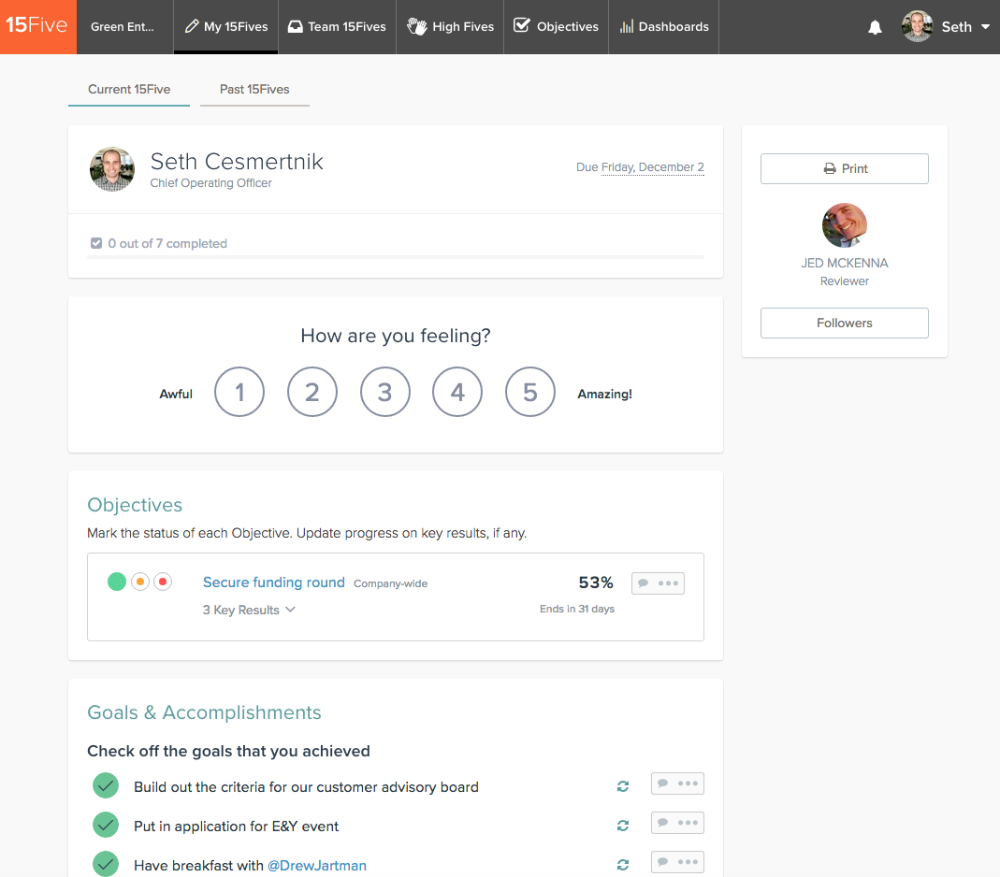Open Seth user menu dropdown arrow
Viewport: 1000px width, 877px height.
coord(985,27)
